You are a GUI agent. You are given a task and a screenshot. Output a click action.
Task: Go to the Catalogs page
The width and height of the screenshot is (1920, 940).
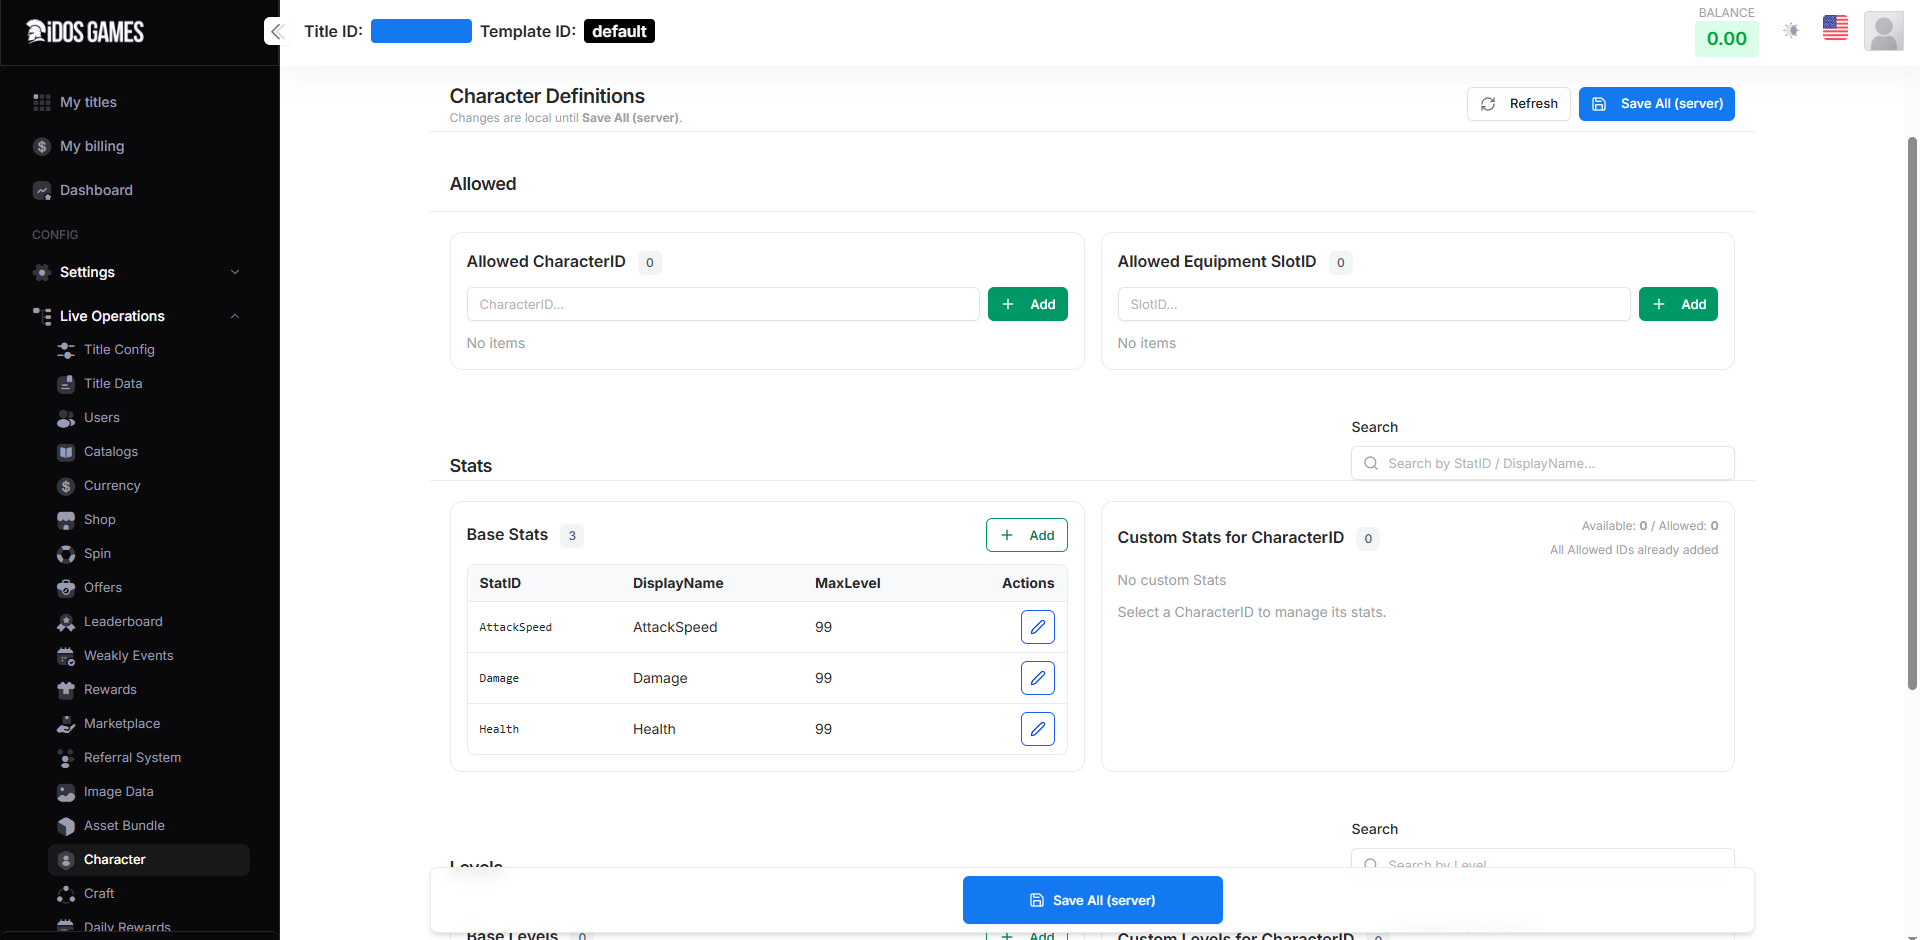[111, 452]
